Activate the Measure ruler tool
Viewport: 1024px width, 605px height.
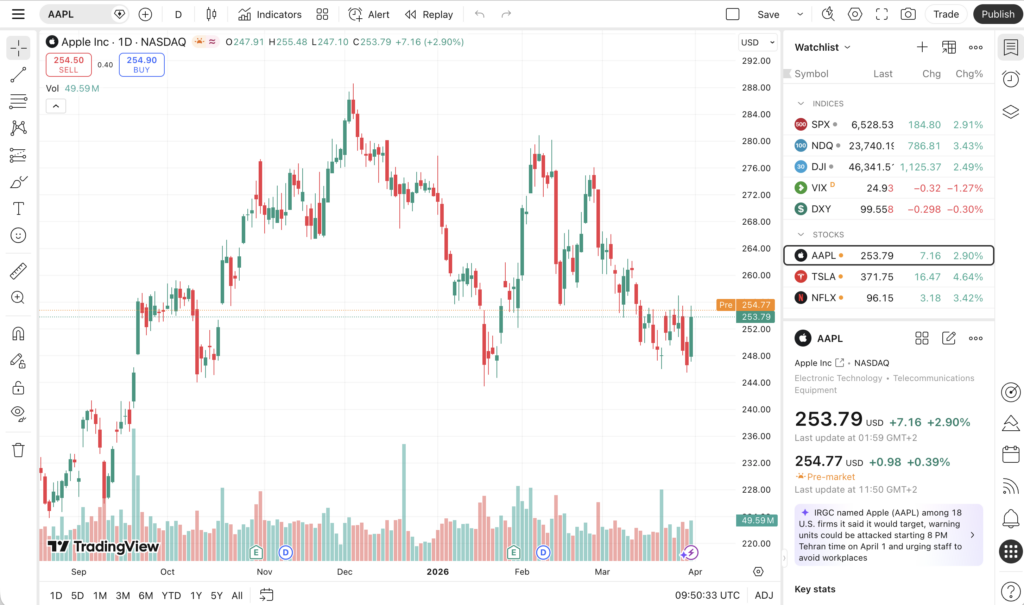tap(18, 270)
